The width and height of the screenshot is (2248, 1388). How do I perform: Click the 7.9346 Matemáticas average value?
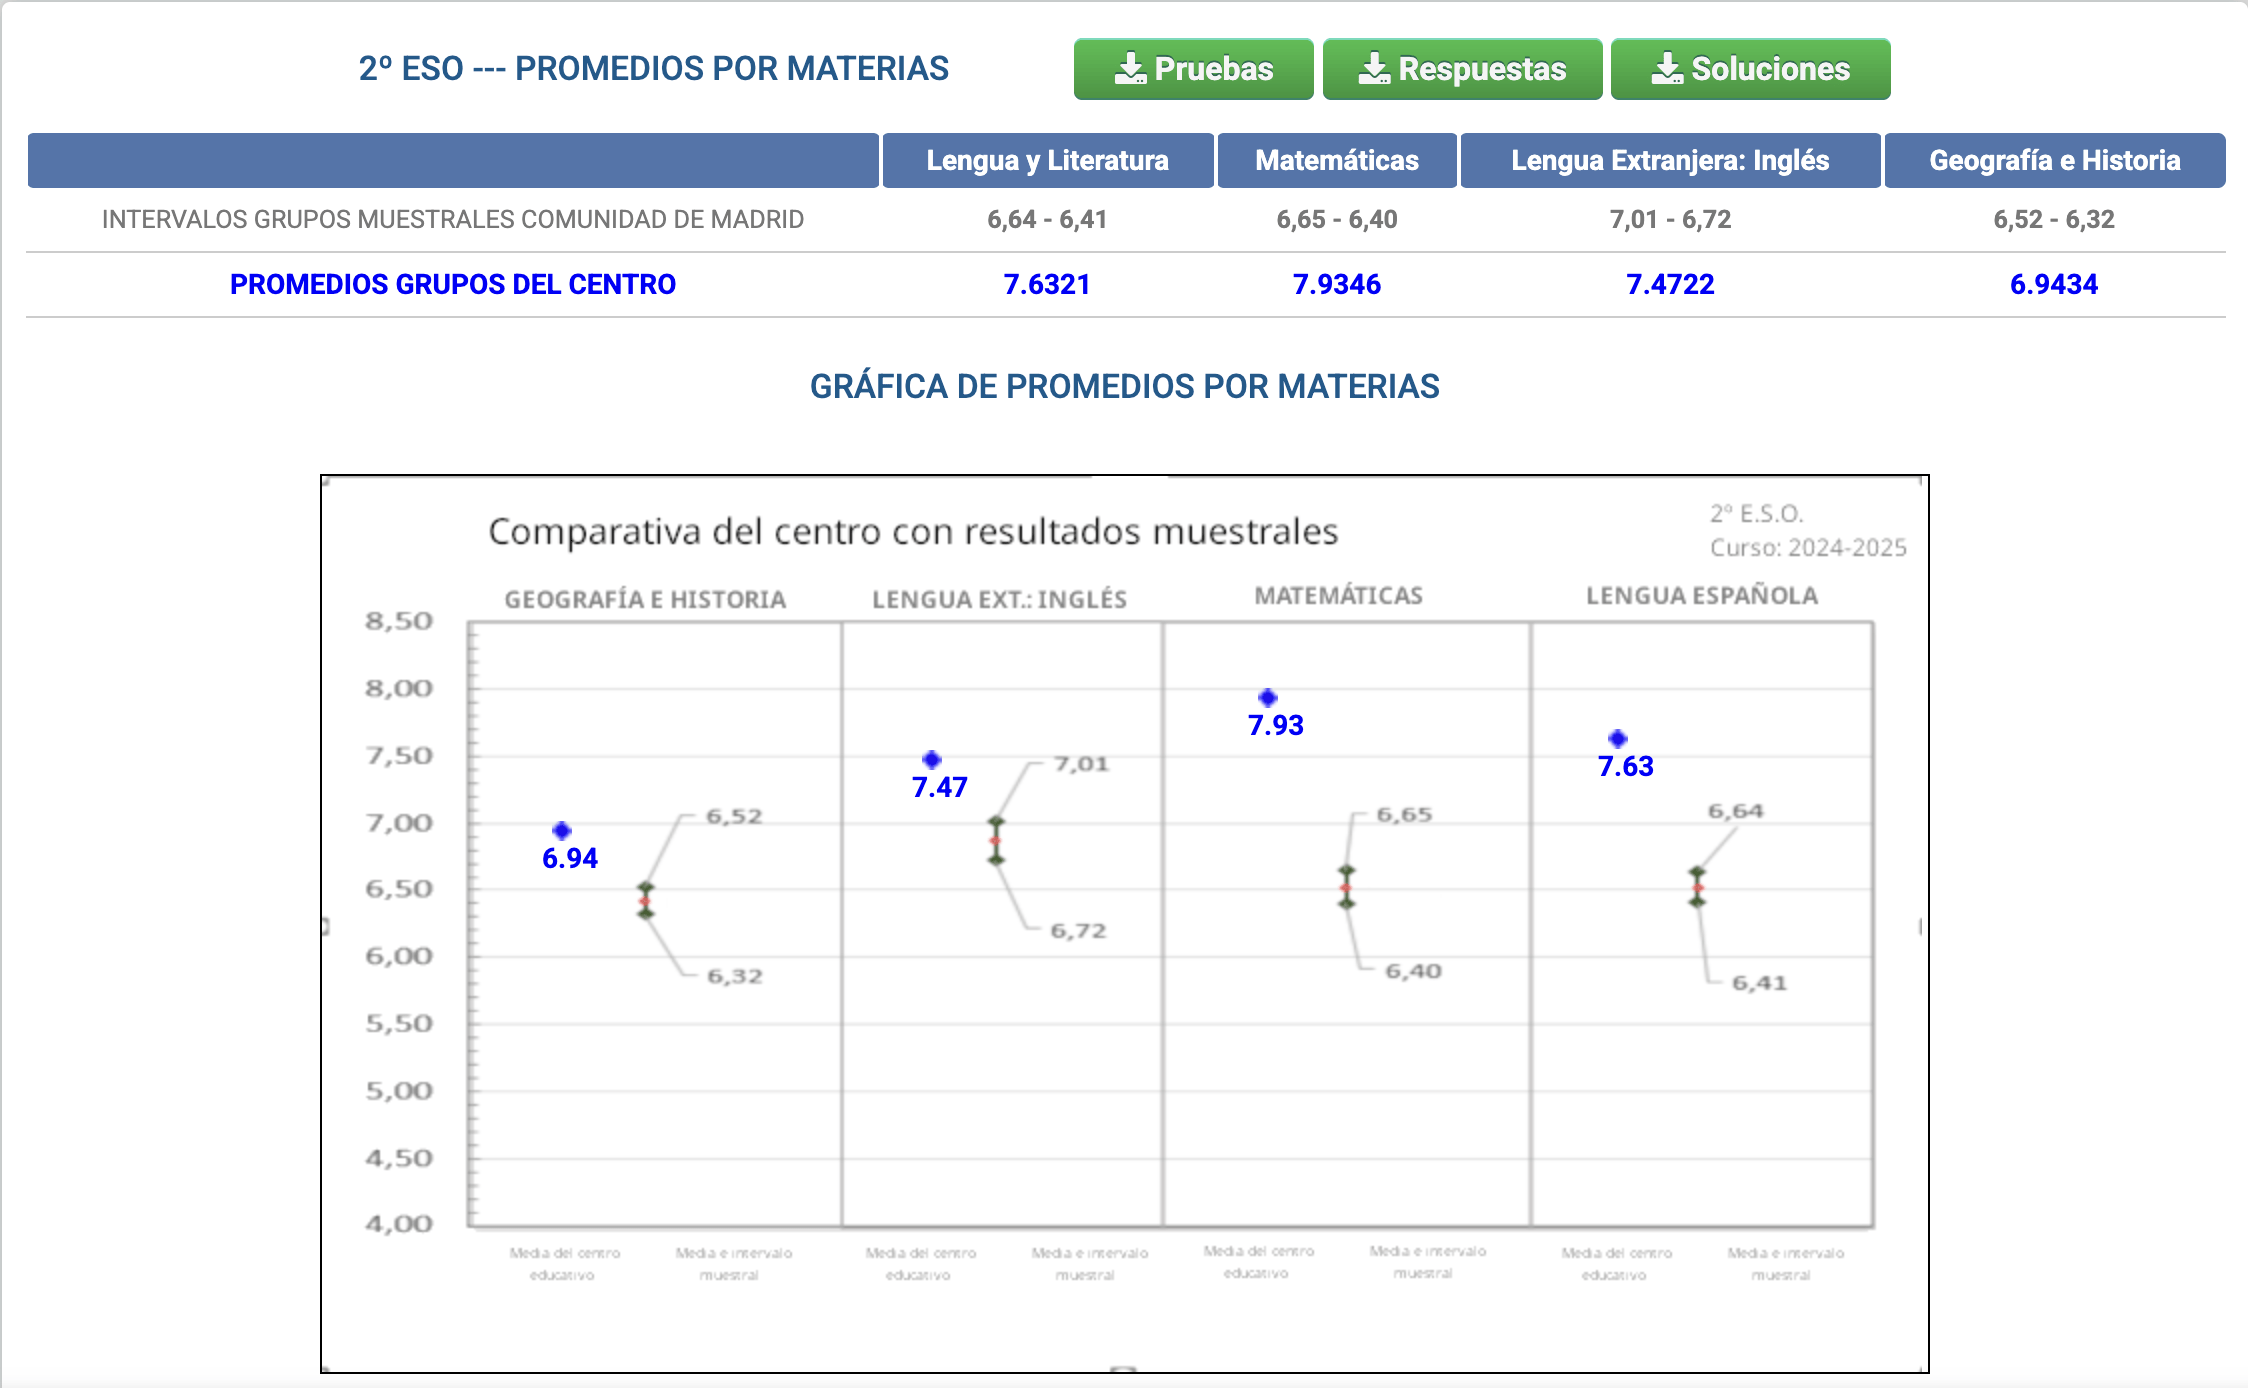(1336, 284)
